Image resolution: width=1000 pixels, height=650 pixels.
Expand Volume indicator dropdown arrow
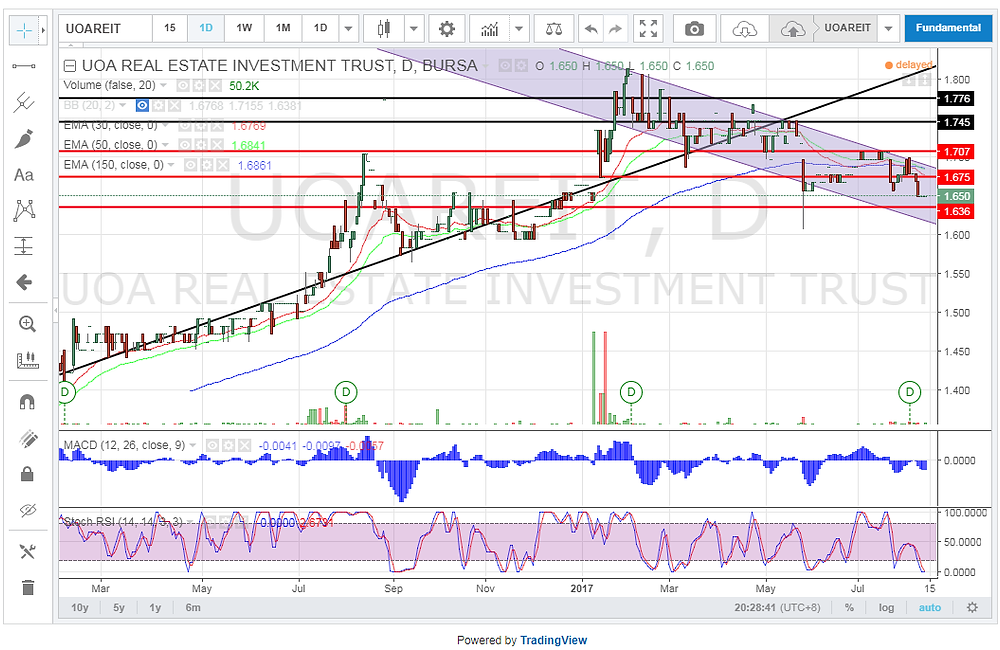tap(164, 85)
